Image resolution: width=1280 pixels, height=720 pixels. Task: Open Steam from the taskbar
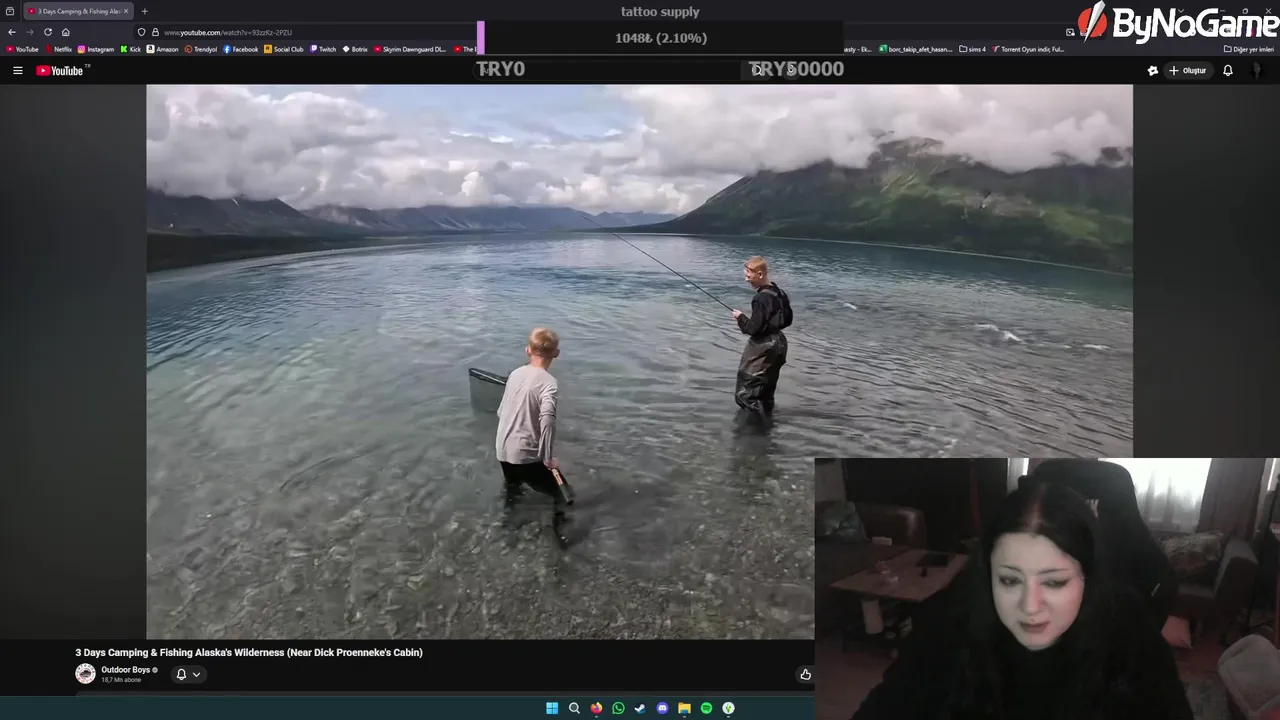coord(640,708)
